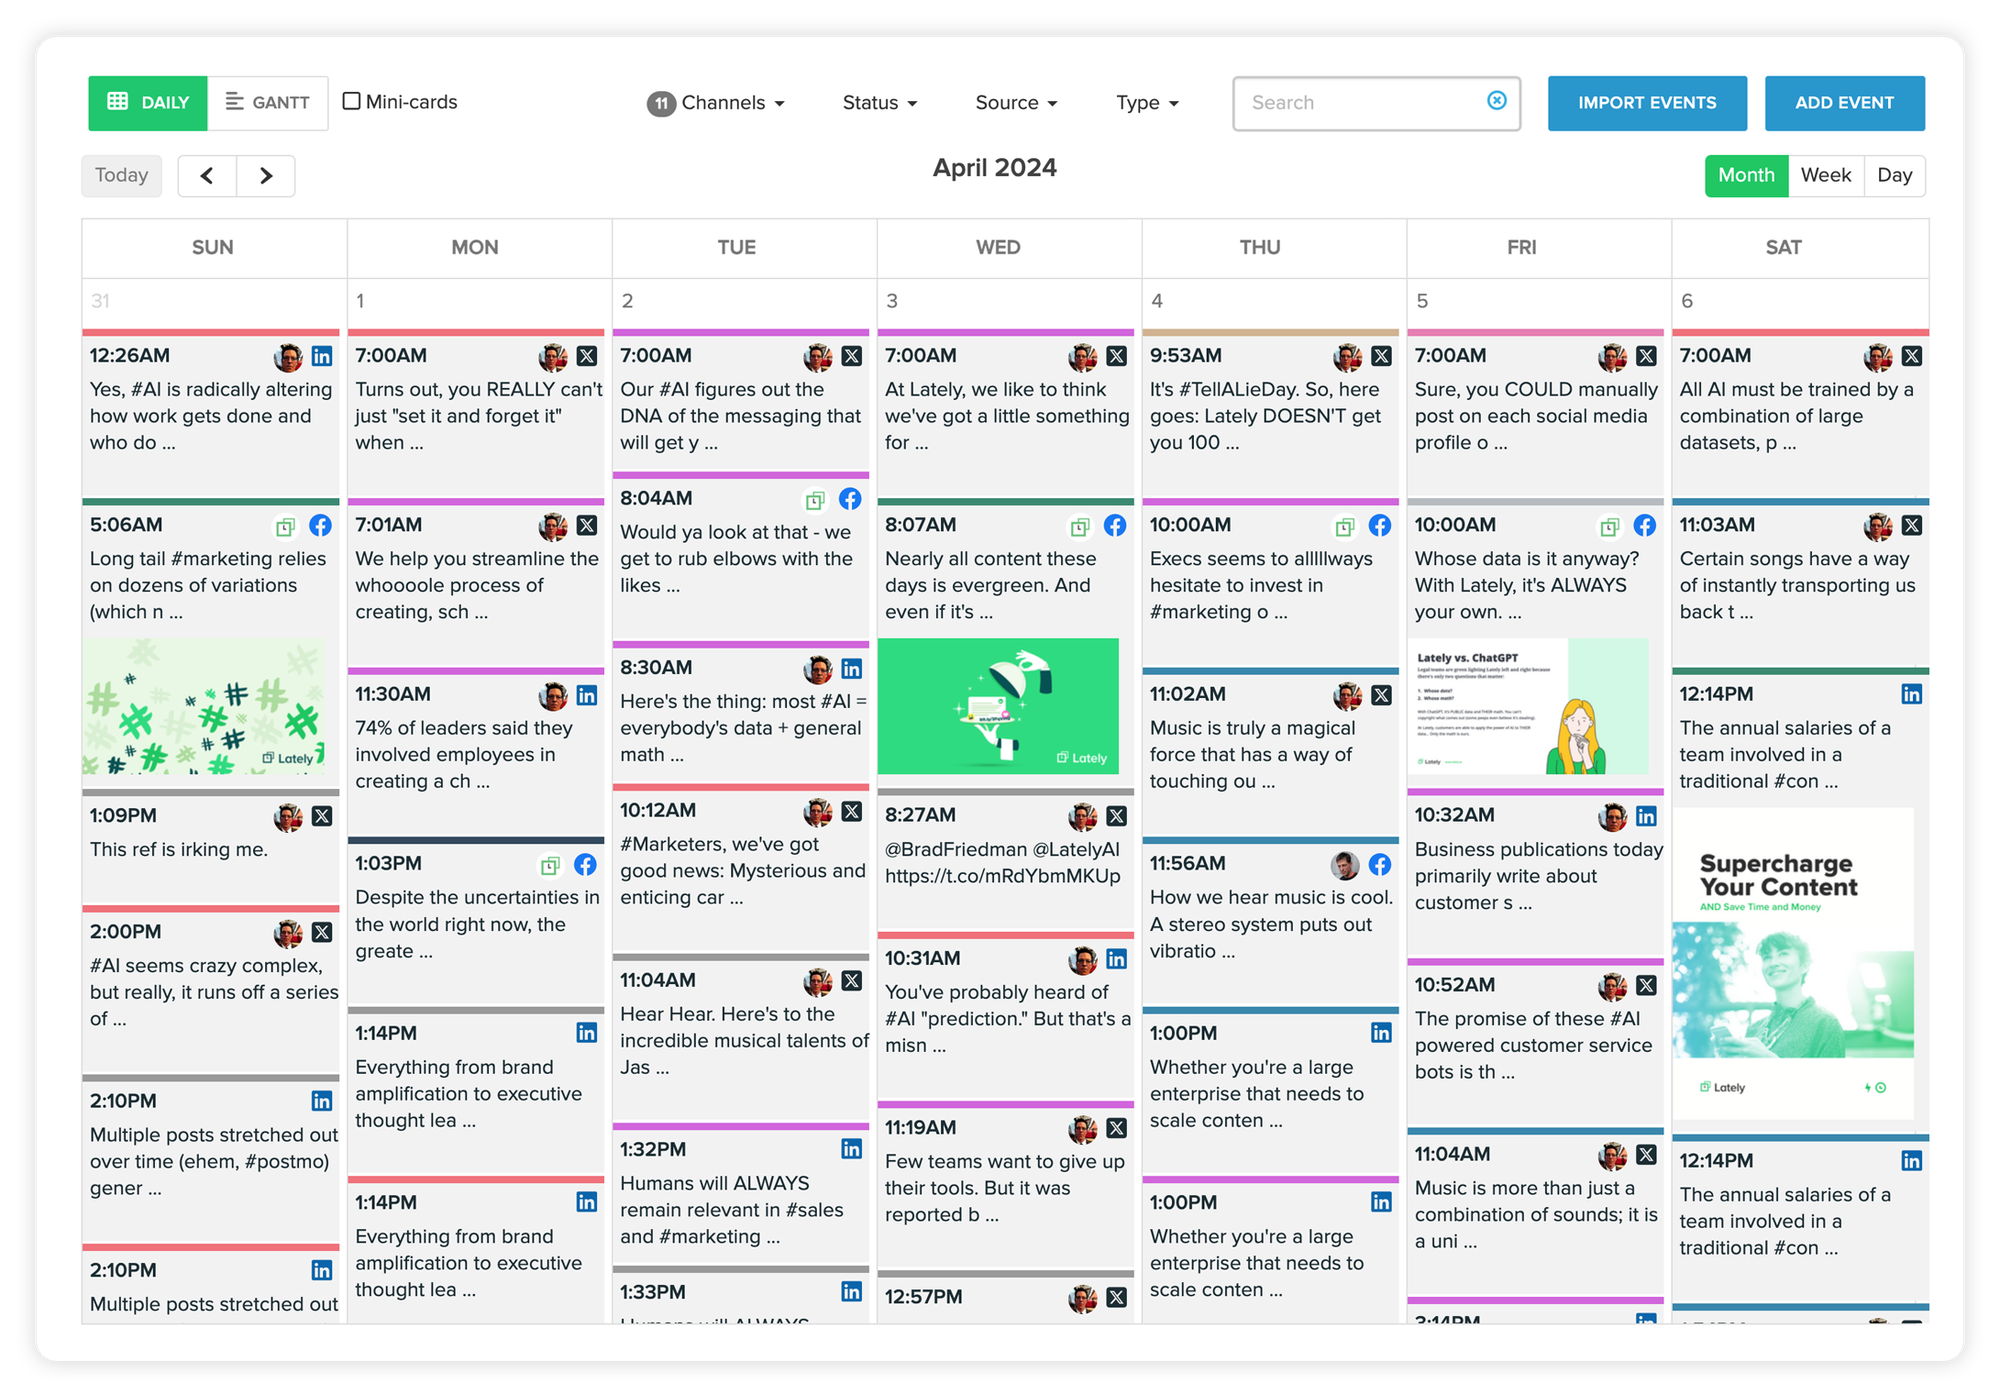Open the Source filter dropdown
Image resolution: width=2000 pixels, height=1396 pixels.
coord(1016,103)
